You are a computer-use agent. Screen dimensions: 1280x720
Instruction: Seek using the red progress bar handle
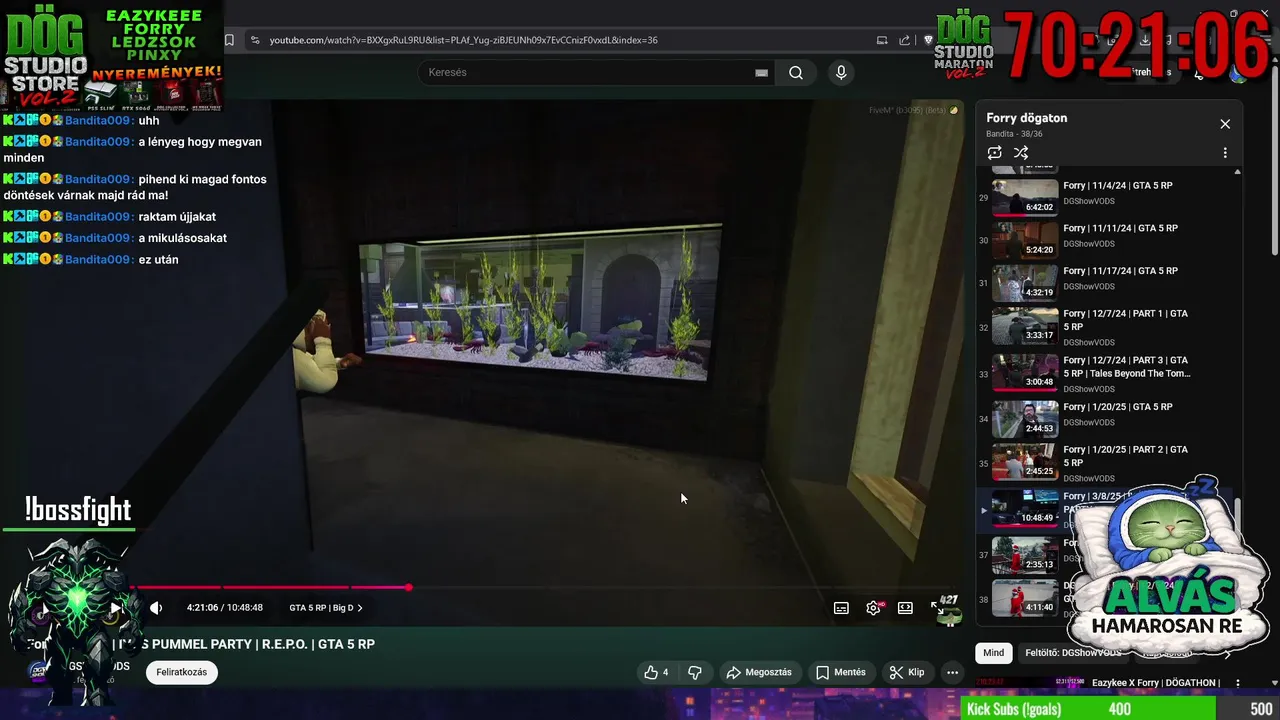(408, 587)
